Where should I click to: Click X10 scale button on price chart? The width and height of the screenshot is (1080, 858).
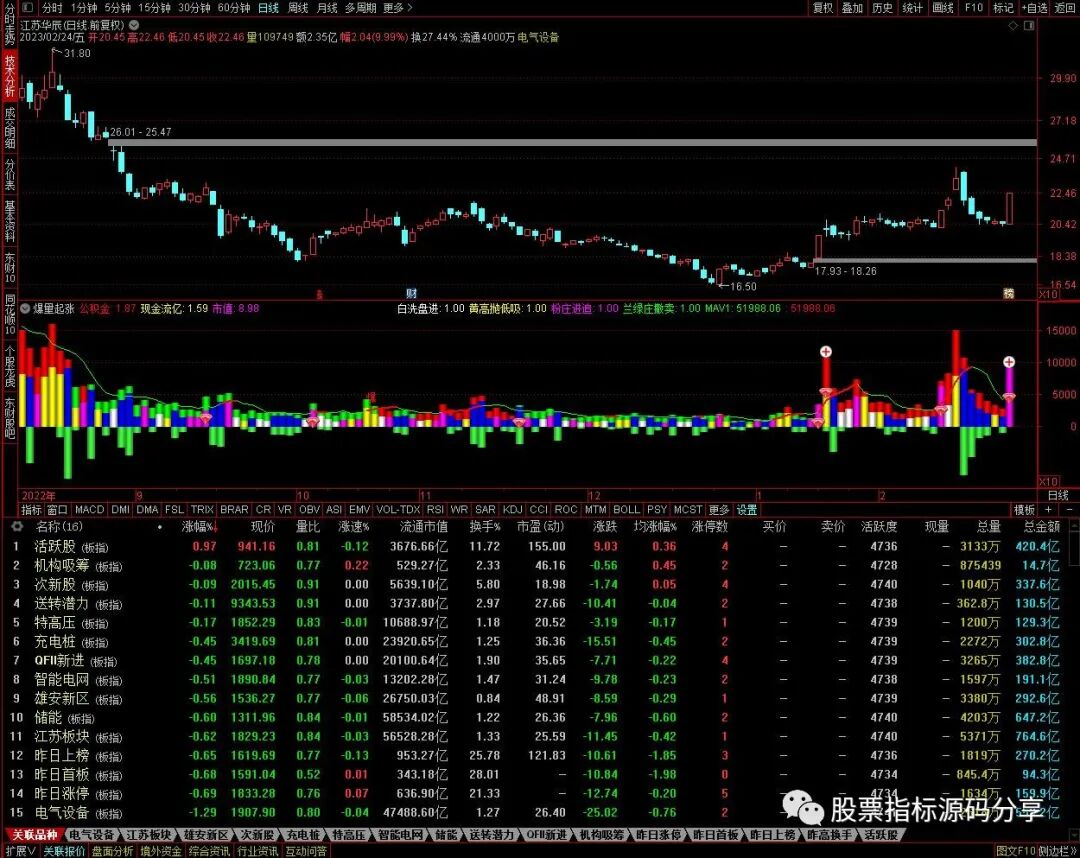click(x=1048, y=294)
